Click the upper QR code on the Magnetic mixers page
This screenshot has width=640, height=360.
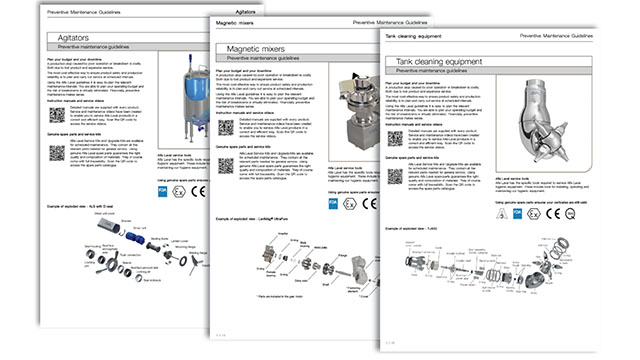click(226, 127)
